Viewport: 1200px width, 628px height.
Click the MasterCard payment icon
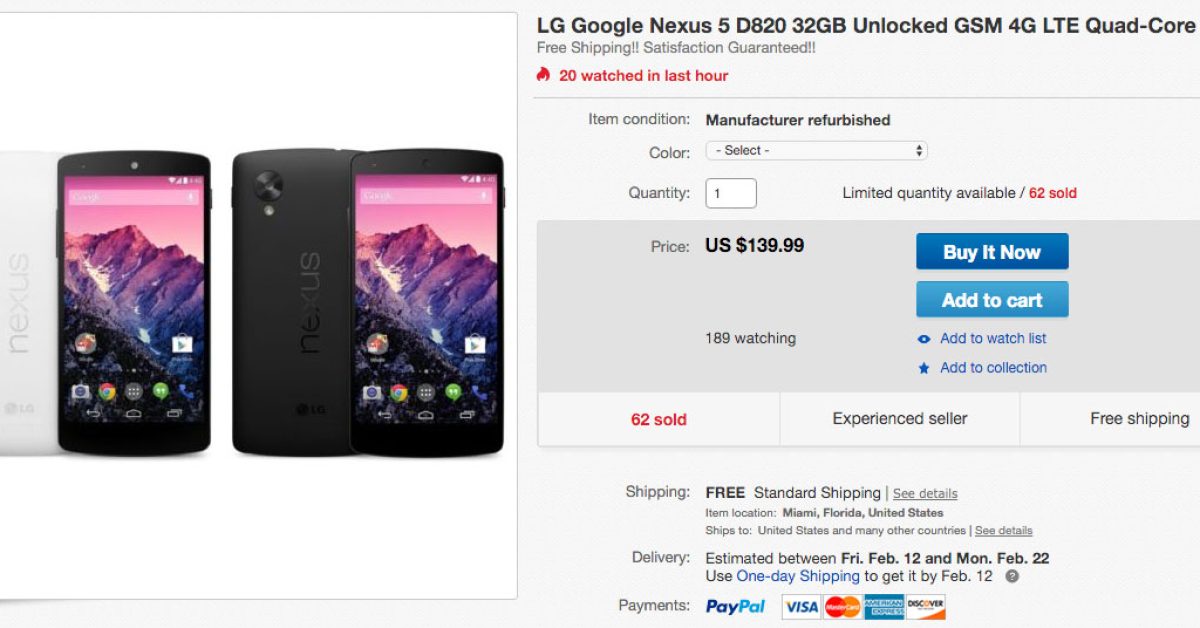pyautogui.click(x=843, y=606)
